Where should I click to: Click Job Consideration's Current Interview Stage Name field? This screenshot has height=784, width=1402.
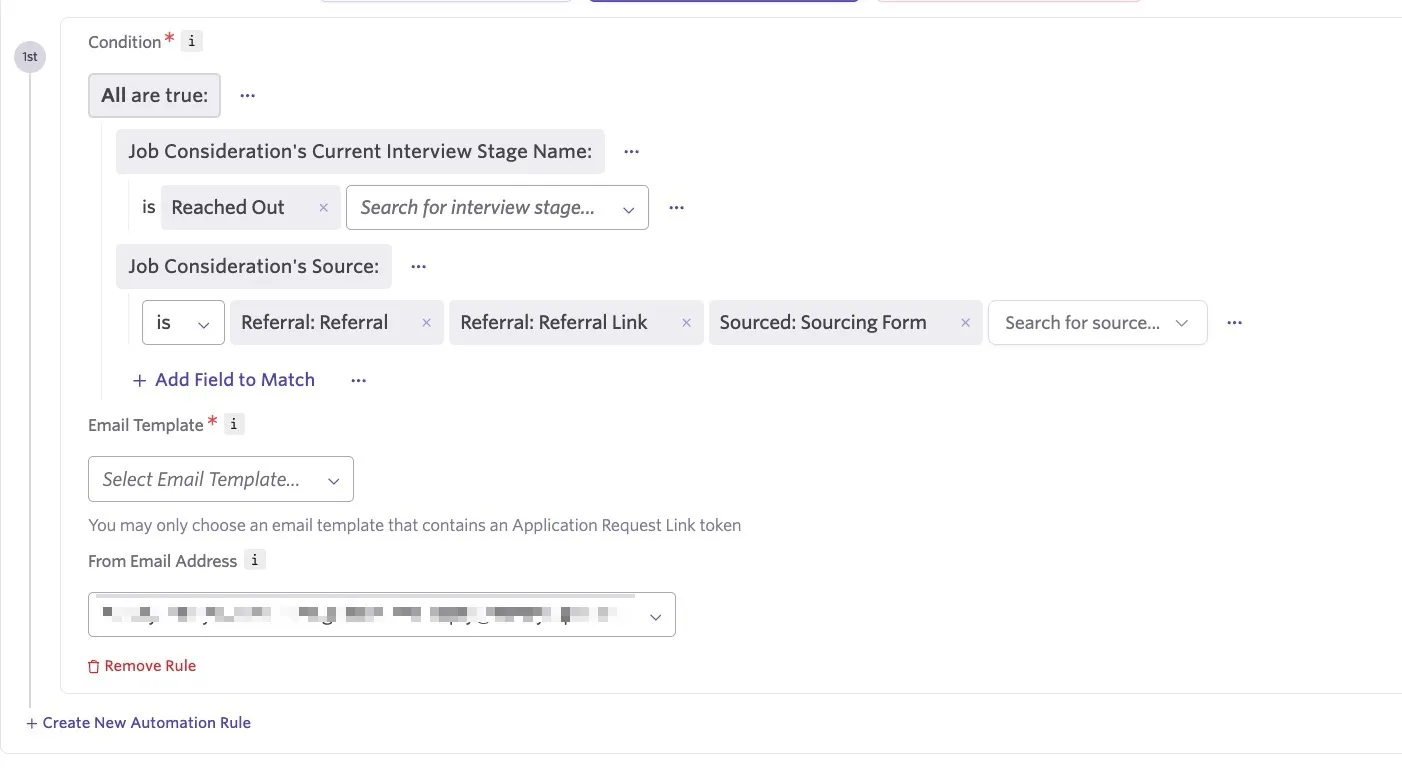(x=360, y=151)
